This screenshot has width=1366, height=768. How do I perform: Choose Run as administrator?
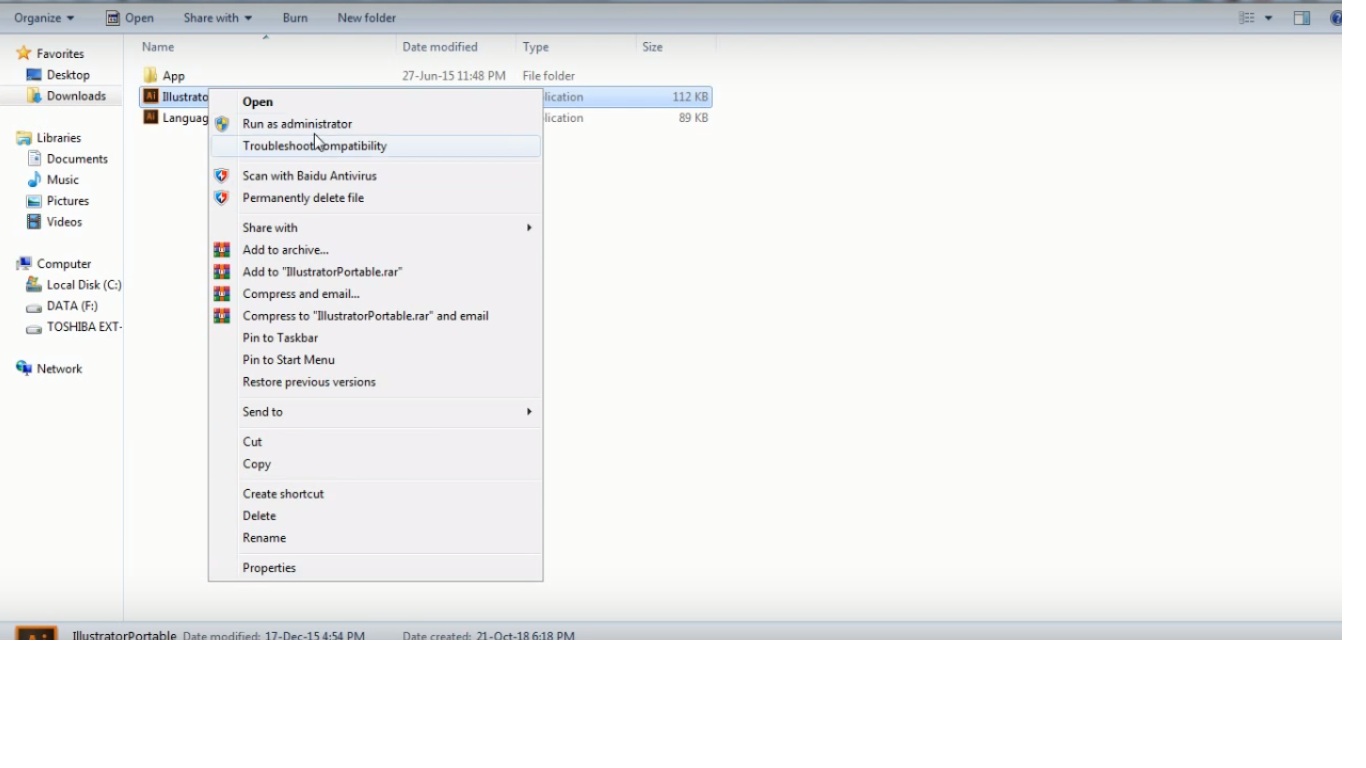click(297, 124)
